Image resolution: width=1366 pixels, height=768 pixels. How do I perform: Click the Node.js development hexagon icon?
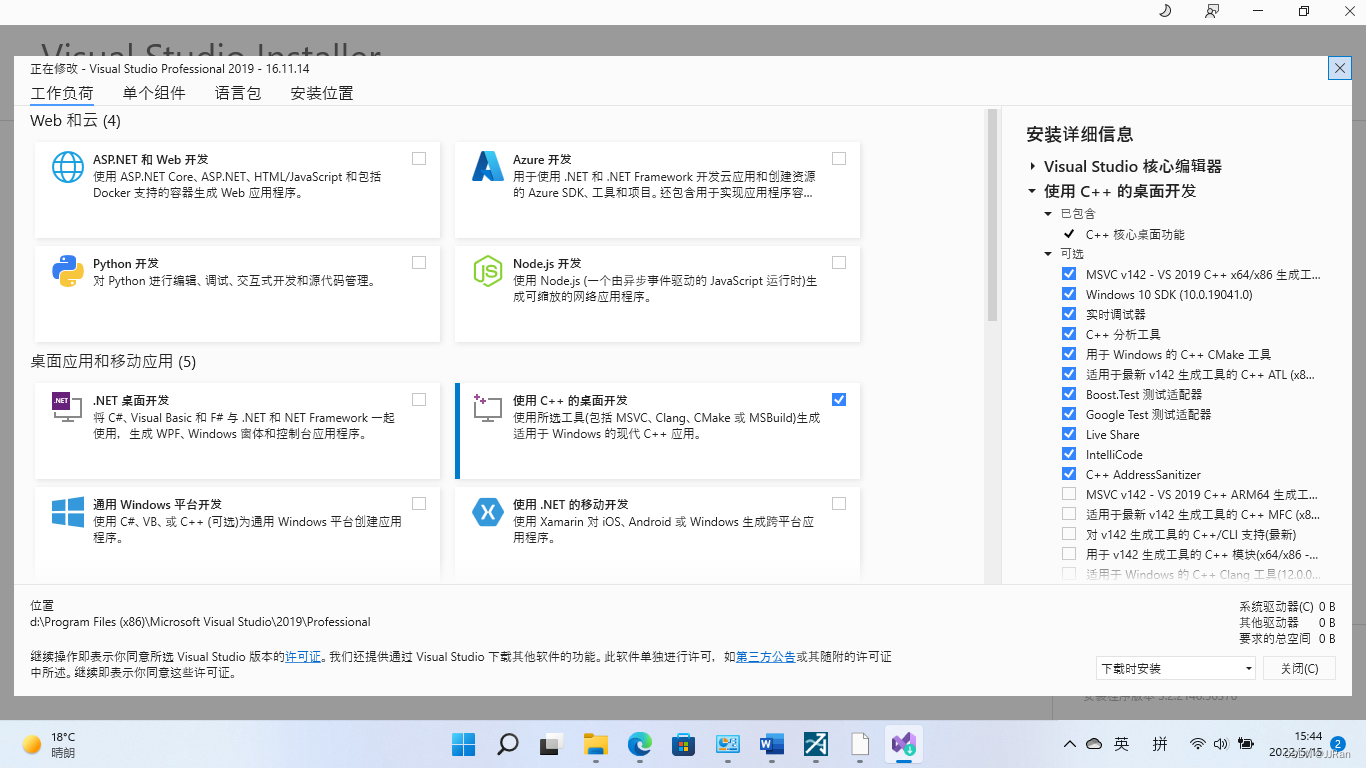[x=488, y=271]
